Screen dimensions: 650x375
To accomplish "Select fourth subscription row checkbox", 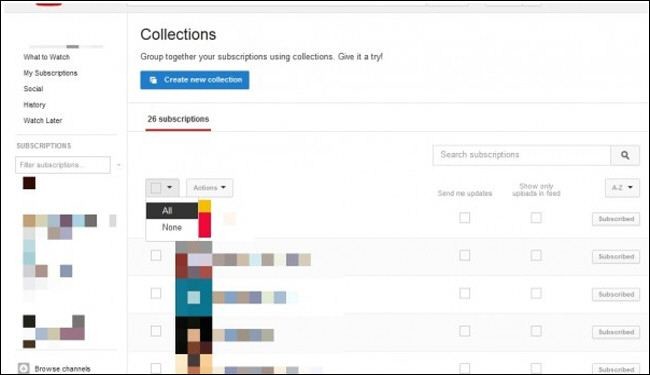I will [x=156, y=331].
